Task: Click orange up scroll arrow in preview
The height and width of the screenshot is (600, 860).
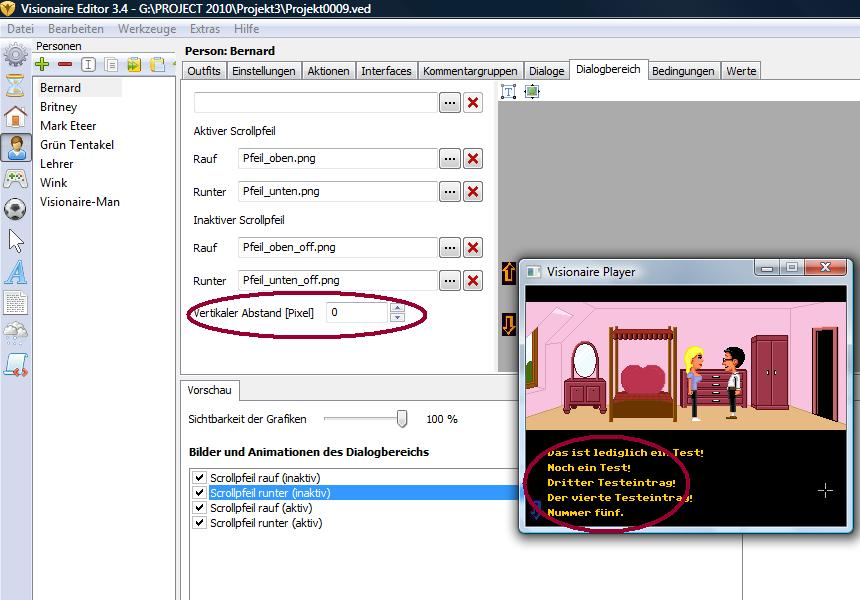Action: point(508,273)
